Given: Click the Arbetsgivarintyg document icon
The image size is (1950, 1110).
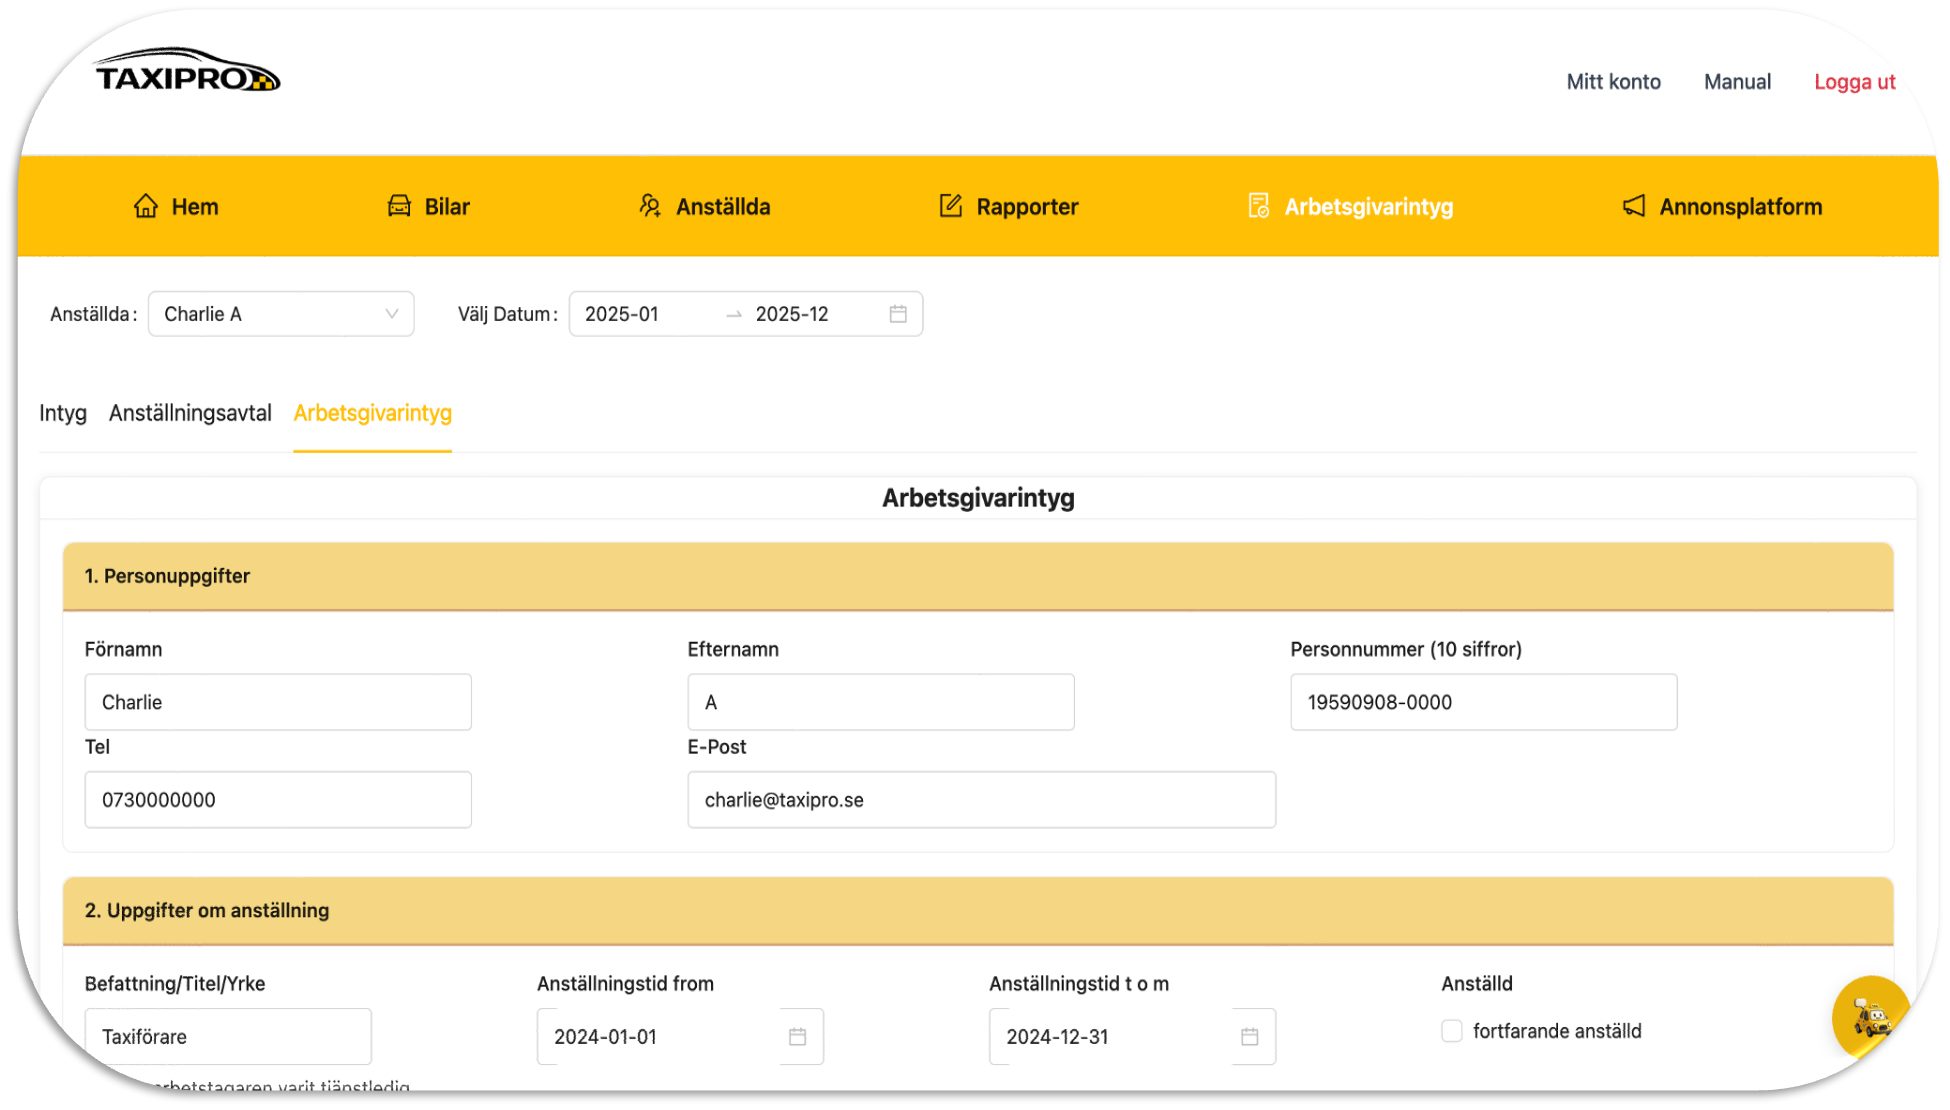Looking at the screenshot, I should pyautogui.click(x=1258, y=206).
